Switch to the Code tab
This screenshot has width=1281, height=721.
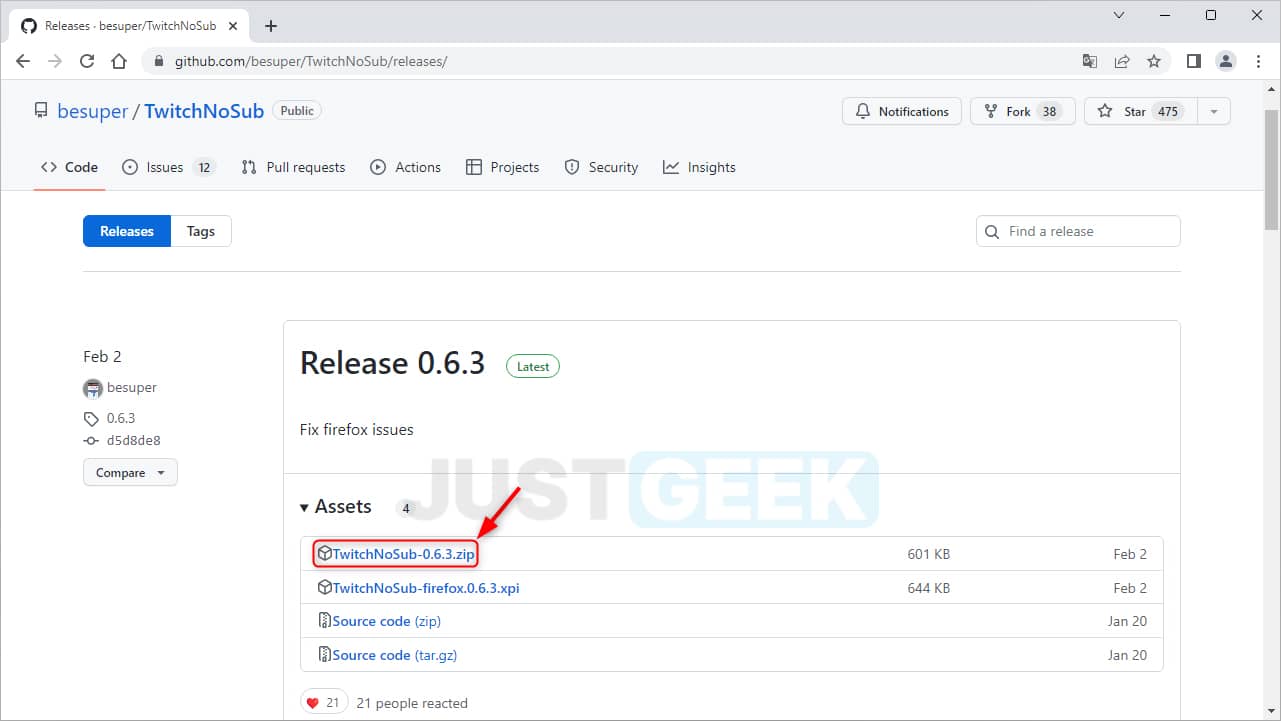(69, 167)
